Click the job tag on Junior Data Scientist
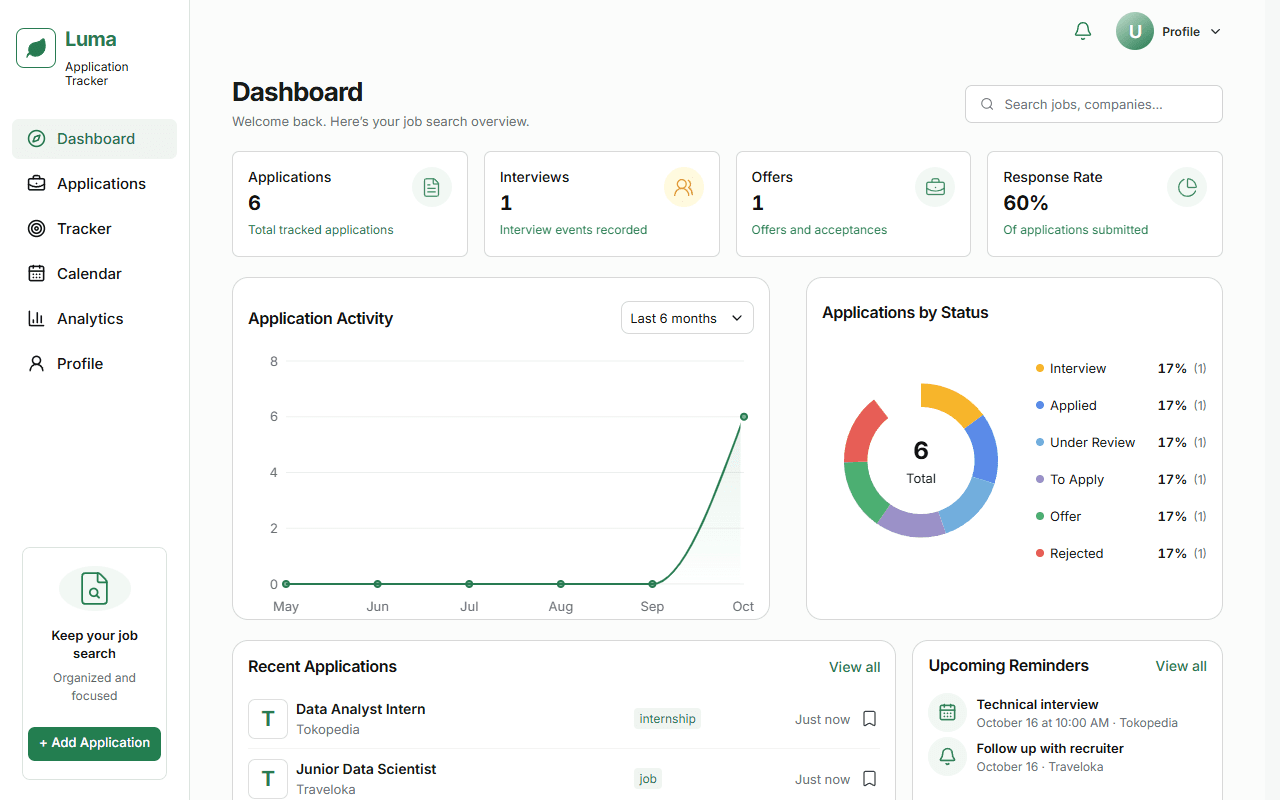Viewport: 1280px width, 800px height. pos(648,779)
